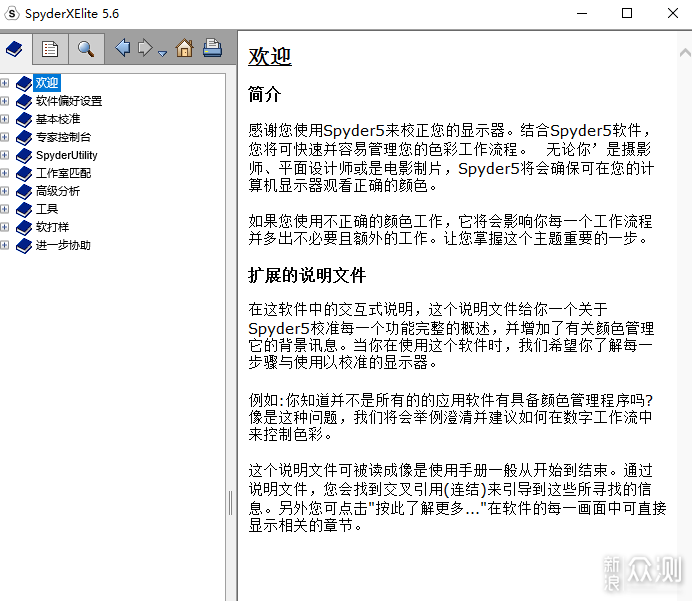Select the 进一步协助 topic

(x=63, y=245)
